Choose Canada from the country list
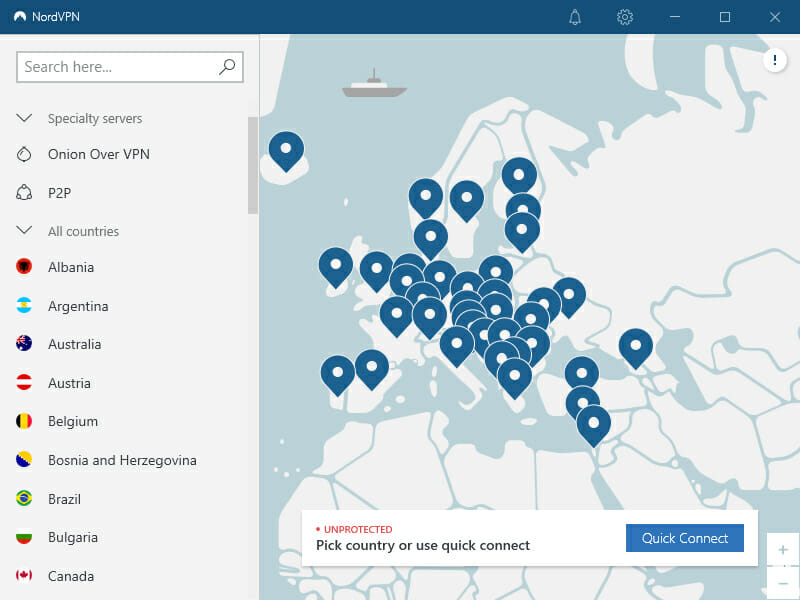Viewport: 800px width, 600px height. click(71, 576)
